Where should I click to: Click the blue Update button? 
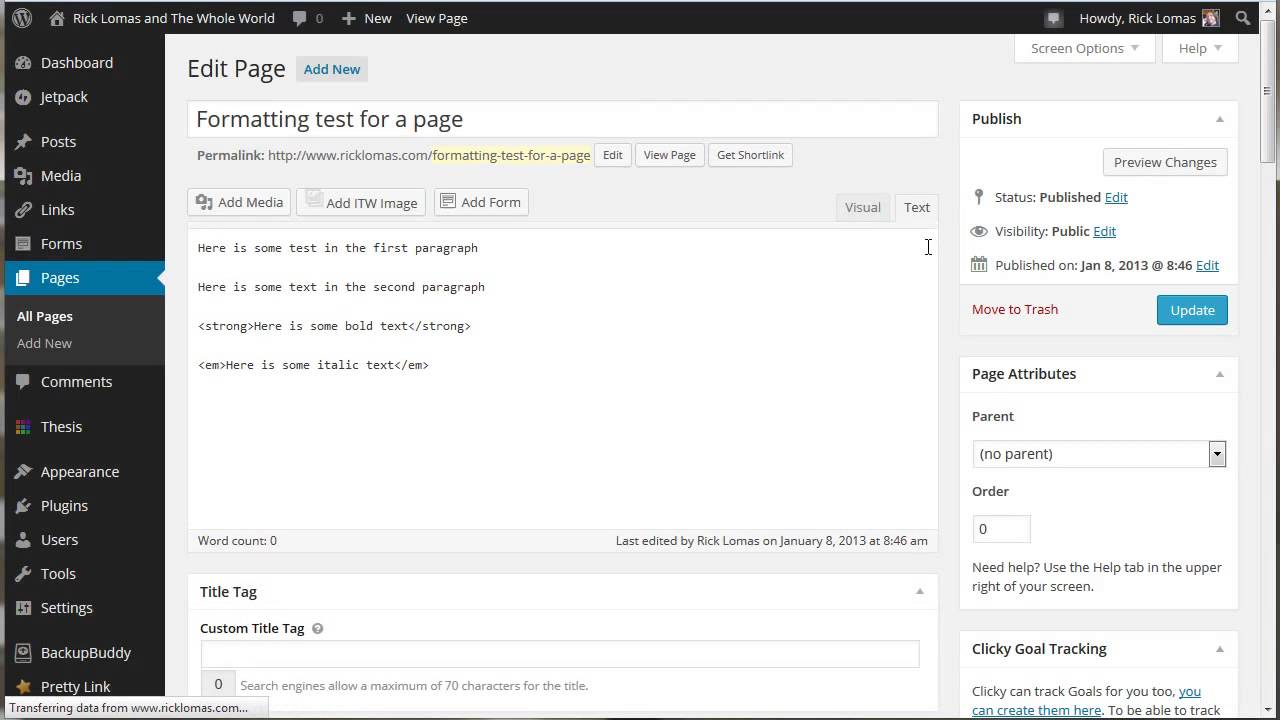pos(1192,310)
